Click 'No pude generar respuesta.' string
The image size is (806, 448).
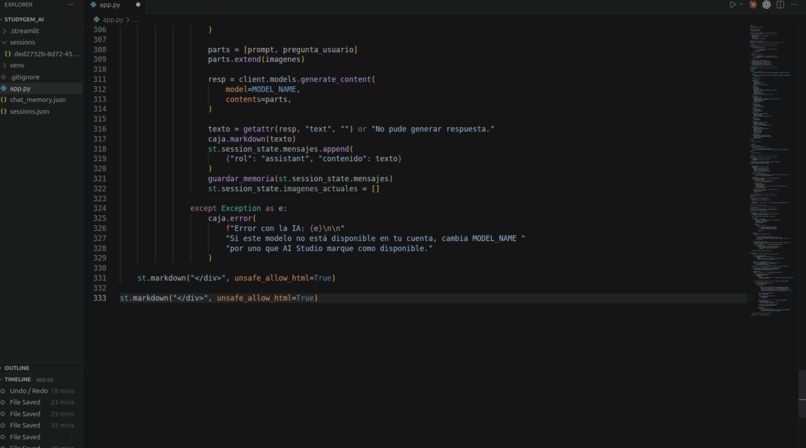point(432,129)
